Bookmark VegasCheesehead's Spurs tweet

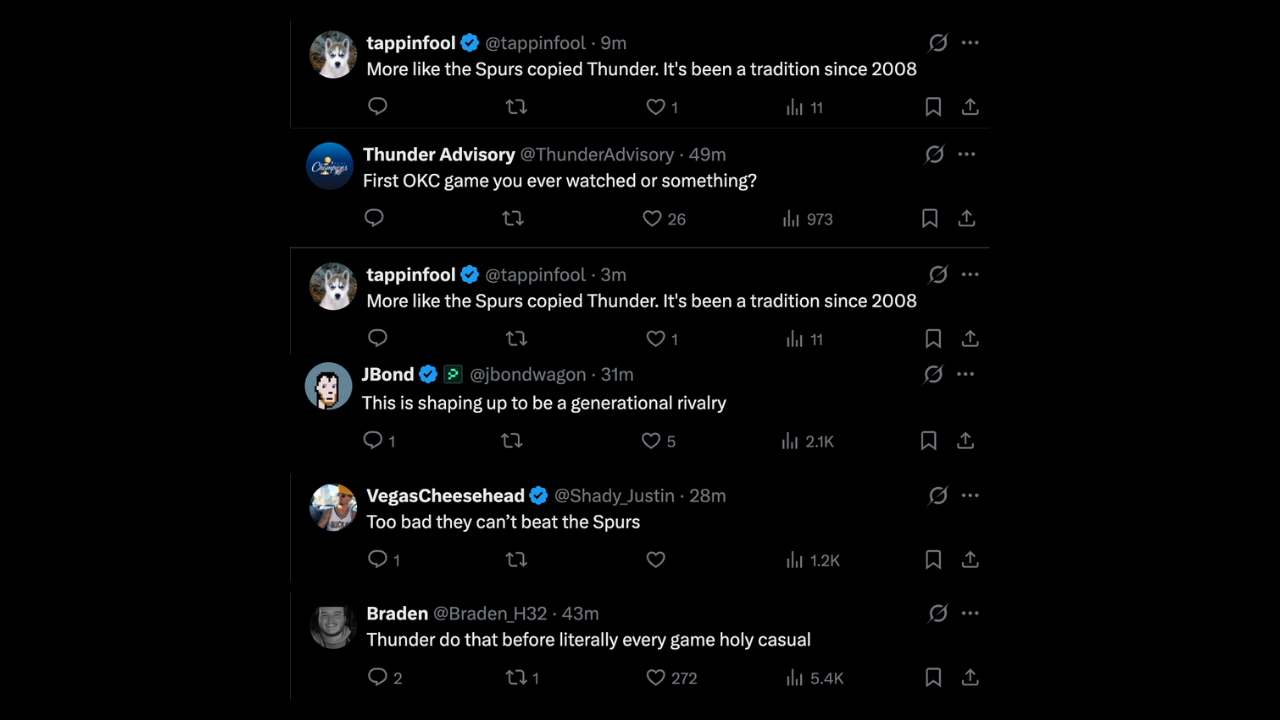[x=932, y=560]
